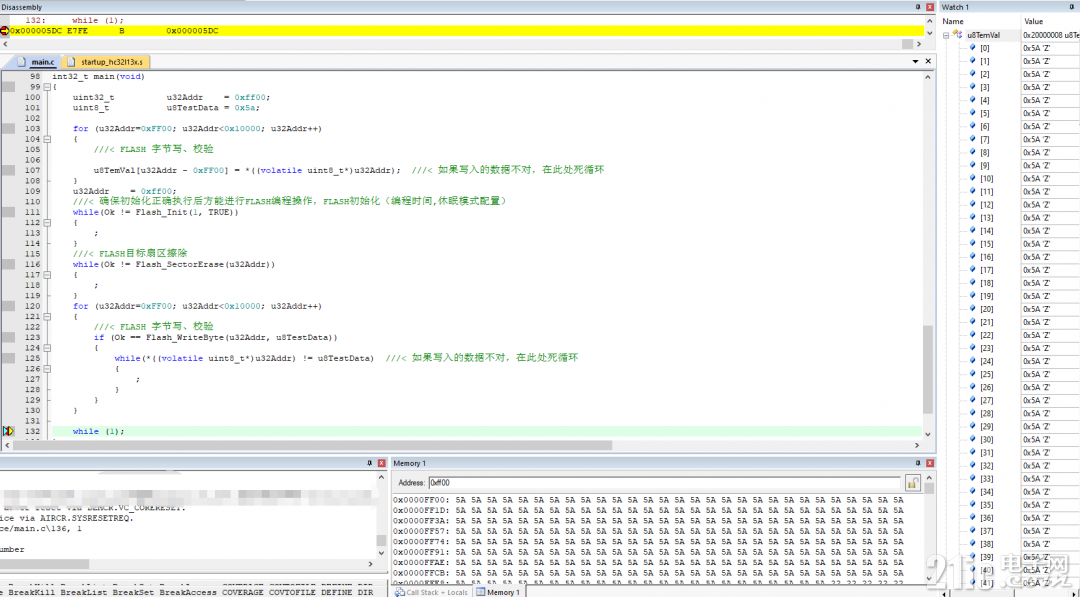The width and height of the screenshot is (1080, 597).
Task: Click the Command output horizontal scrollbar thumb
Action: (45, 564)
